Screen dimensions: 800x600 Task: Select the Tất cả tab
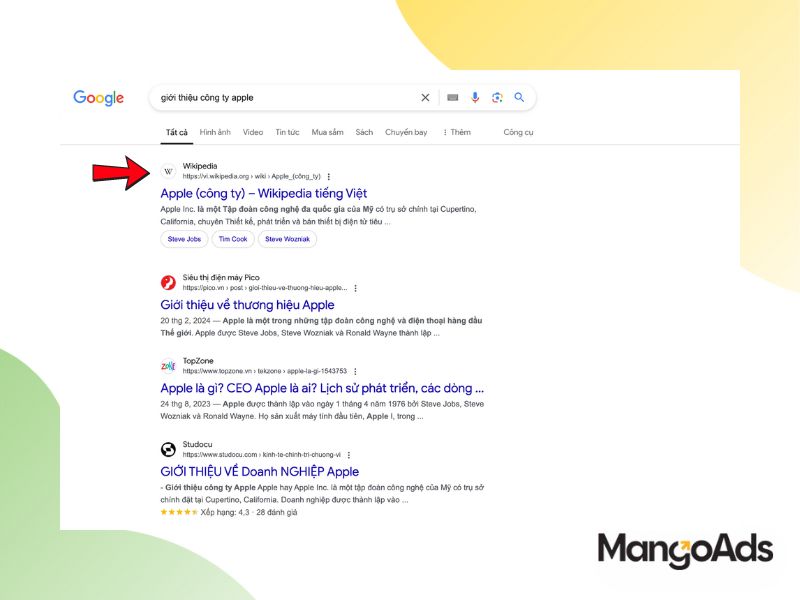coord(177,132)
